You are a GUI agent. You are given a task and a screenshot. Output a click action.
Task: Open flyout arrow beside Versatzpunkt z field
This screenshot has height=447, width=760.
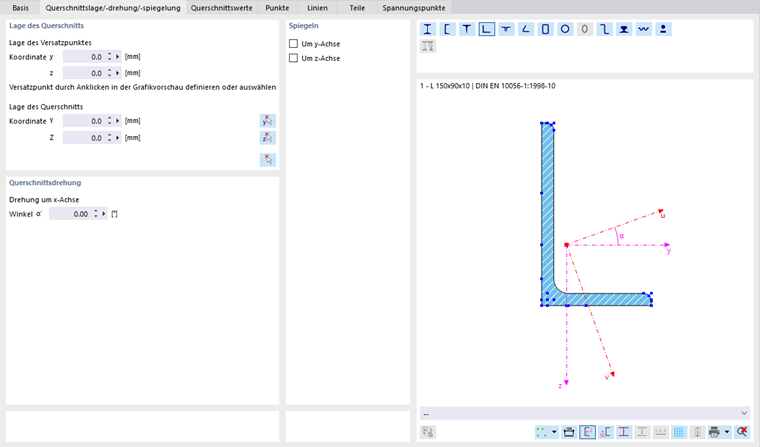point(117,73)
